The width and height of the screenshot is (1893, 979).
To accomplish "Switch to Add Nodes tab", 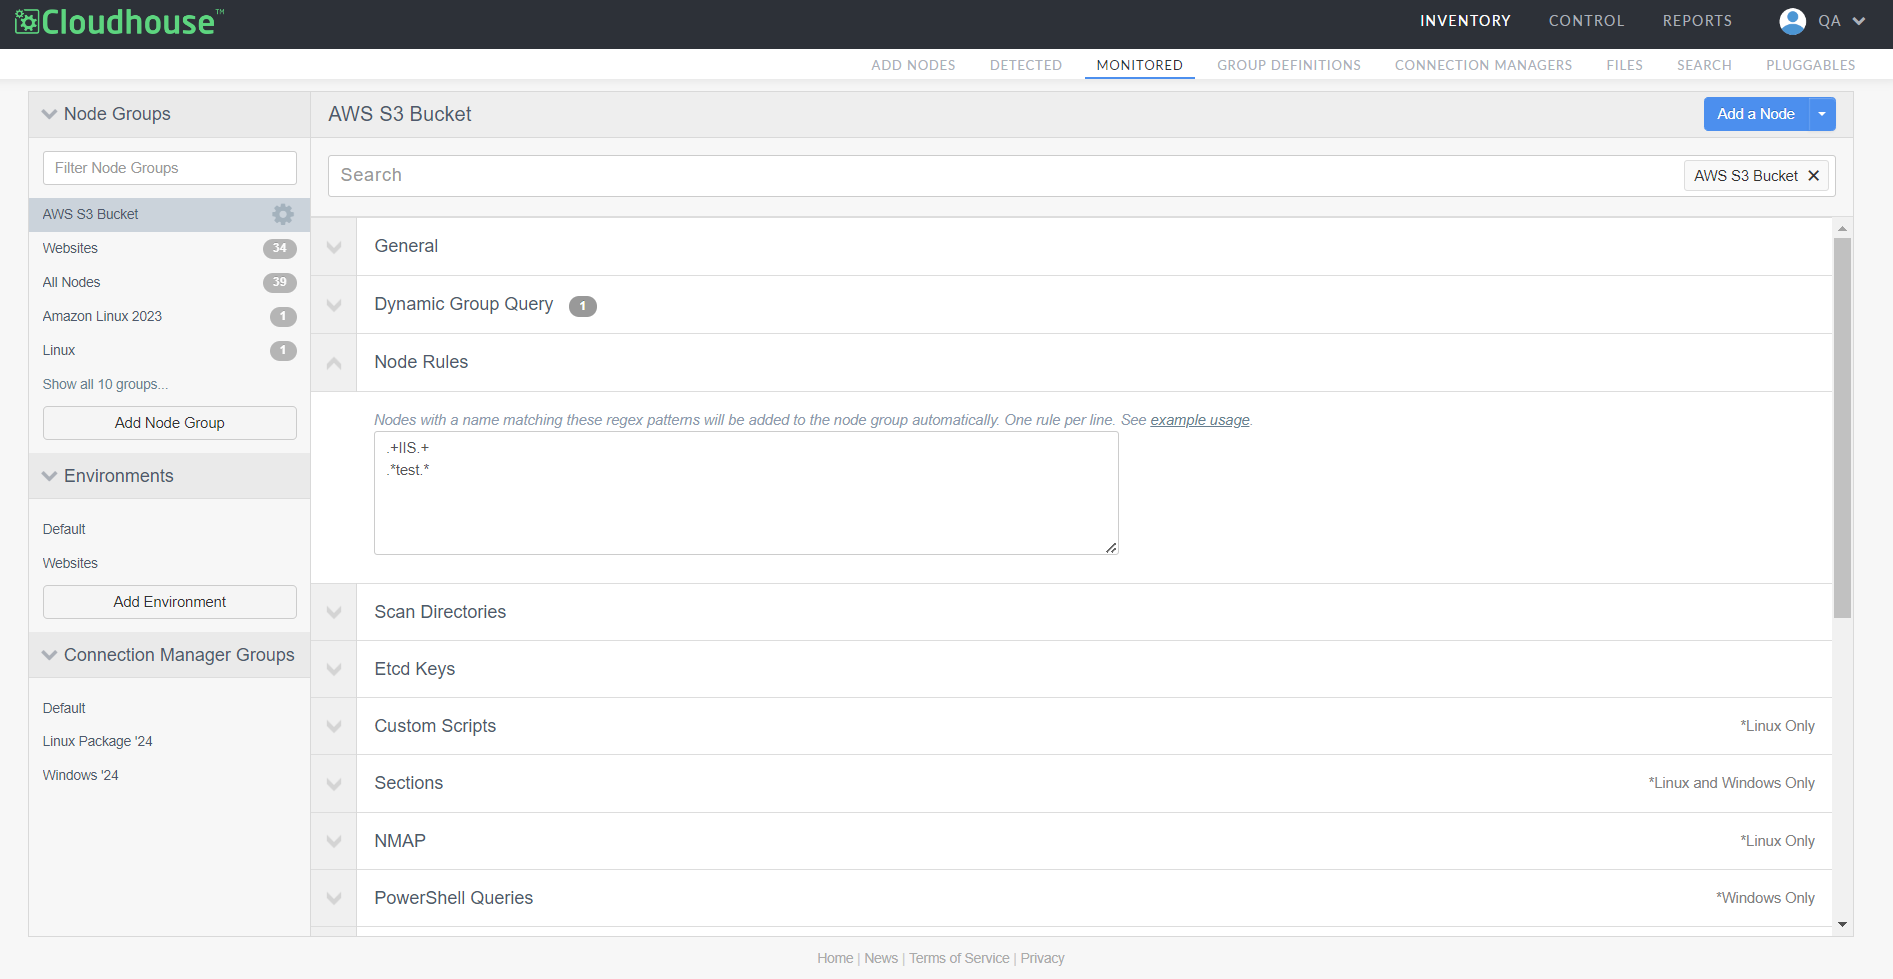I will pyautogui.click(x=913, y=65).
